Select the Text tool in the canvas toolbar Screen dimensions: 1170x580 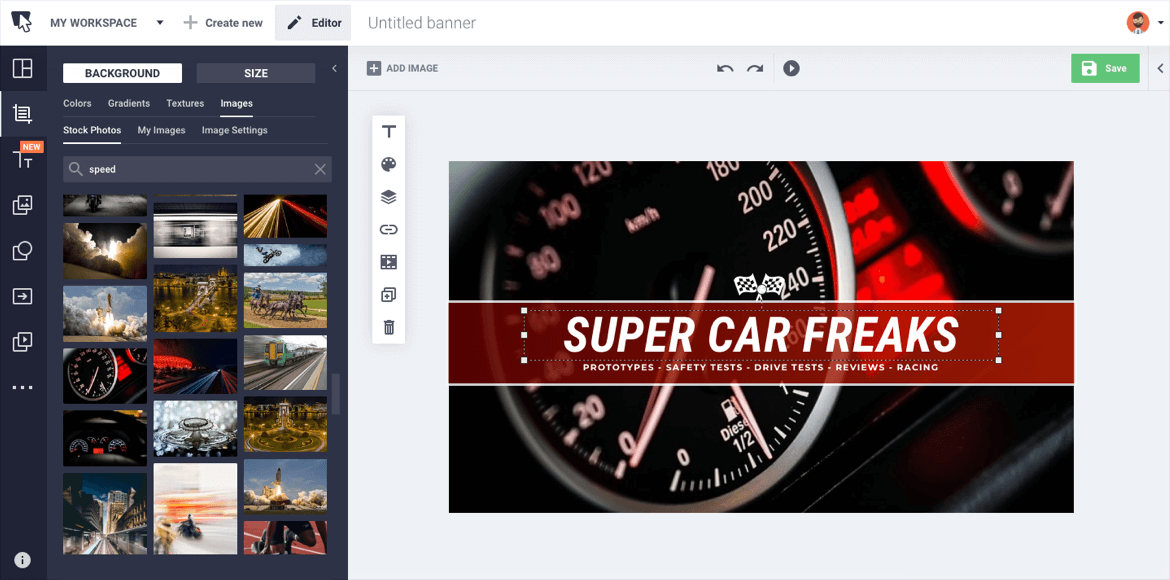pos(388,131)
